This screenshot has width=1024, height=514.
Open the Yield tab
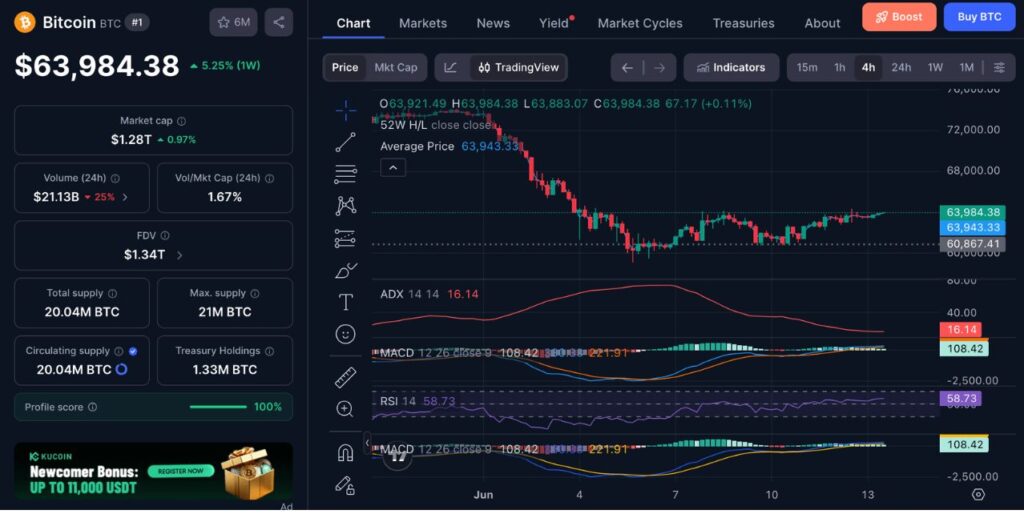point(554,23)
